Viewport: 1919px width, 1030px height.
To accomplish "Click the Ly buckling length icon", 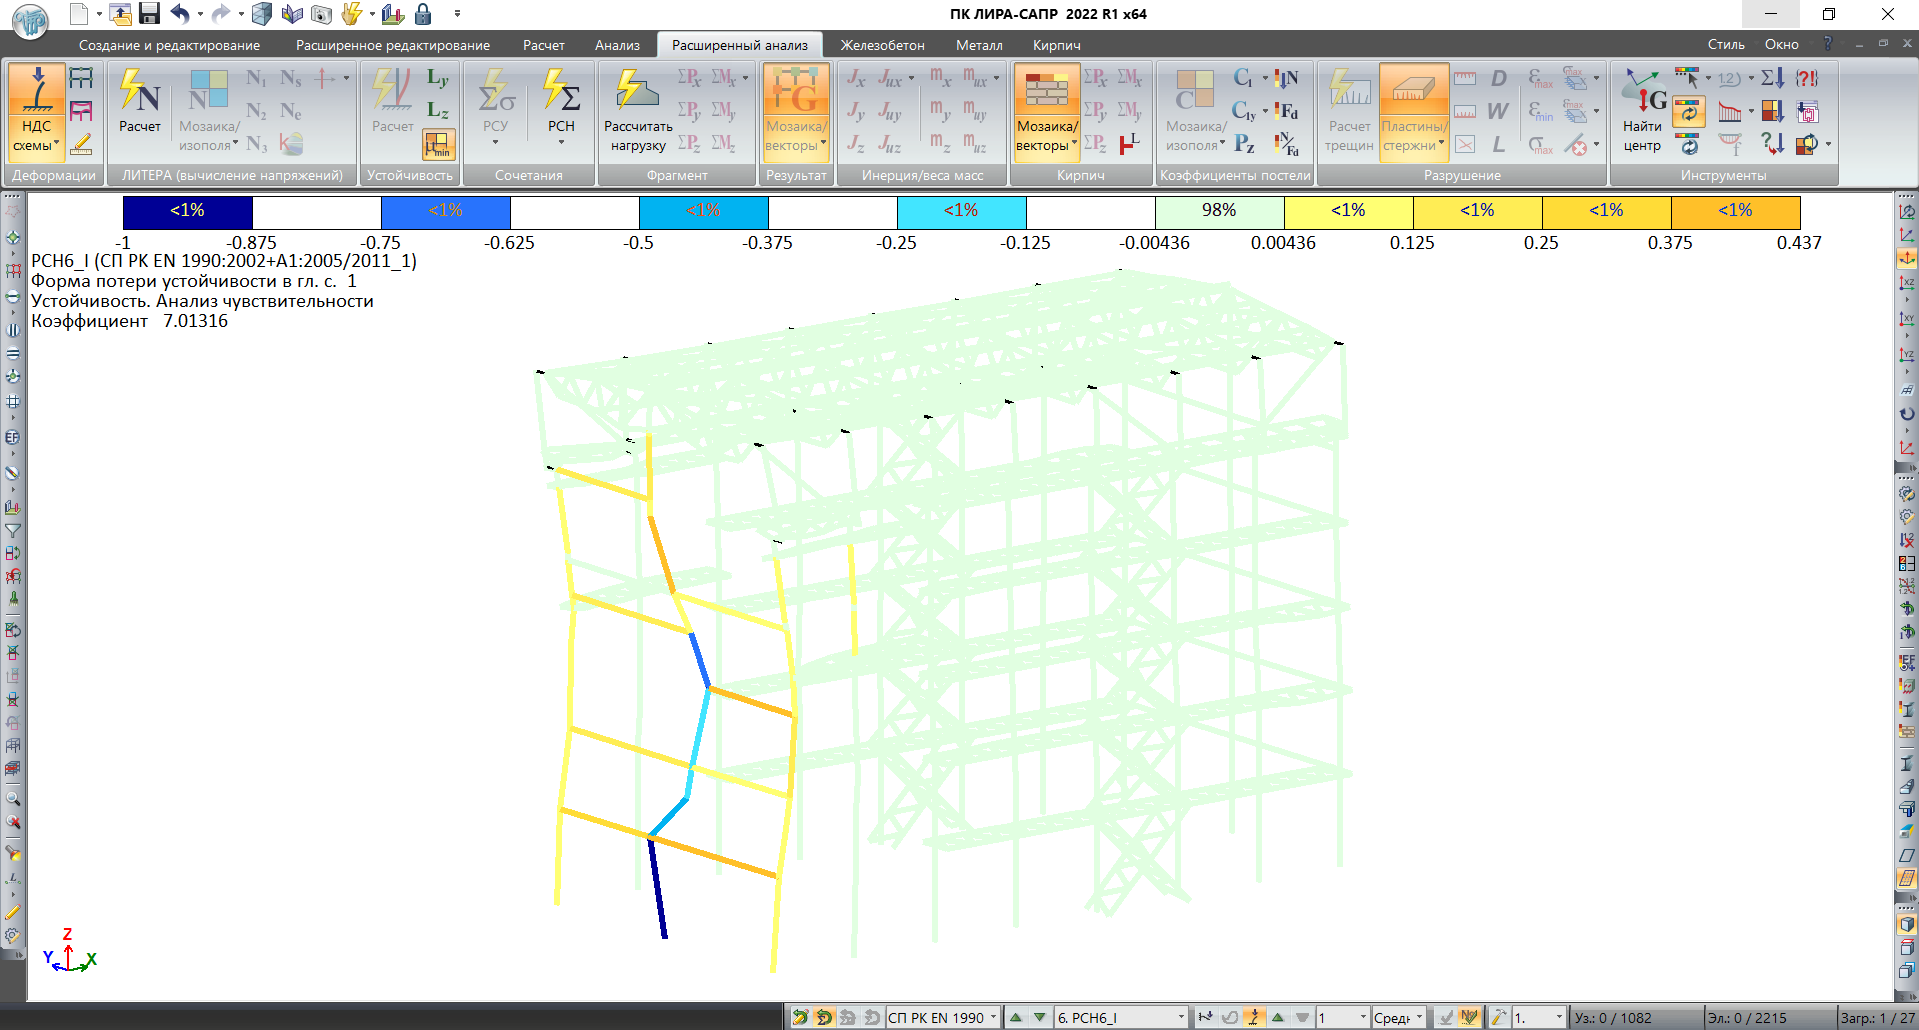I will point(437,79).
